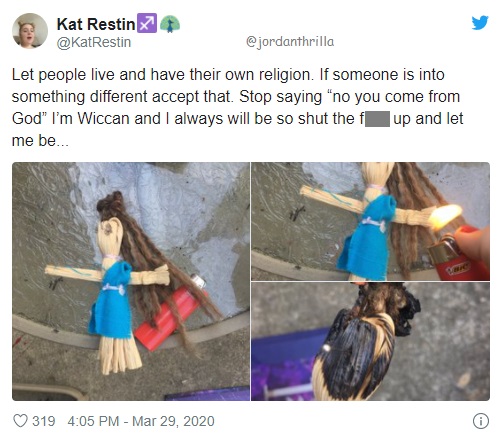Open Kat Restin's profile avatar
The image size is (499, 436).
[30, 31]
